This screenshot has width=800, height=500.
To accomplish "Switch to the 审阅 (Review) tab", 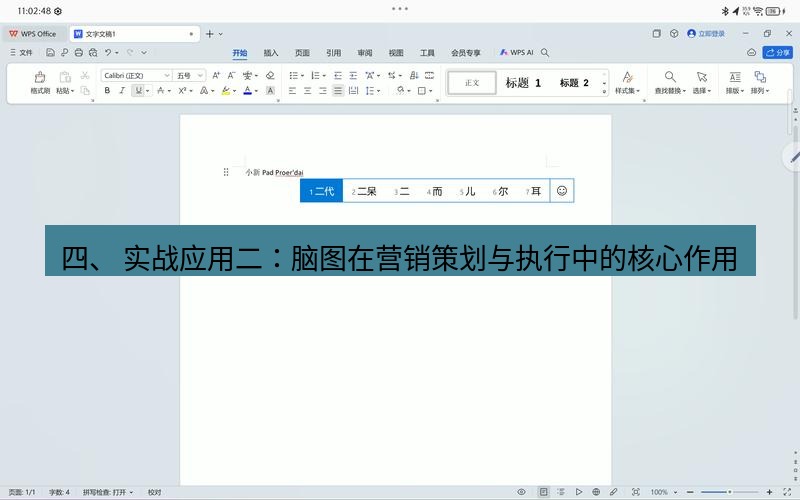I will 365,53.
